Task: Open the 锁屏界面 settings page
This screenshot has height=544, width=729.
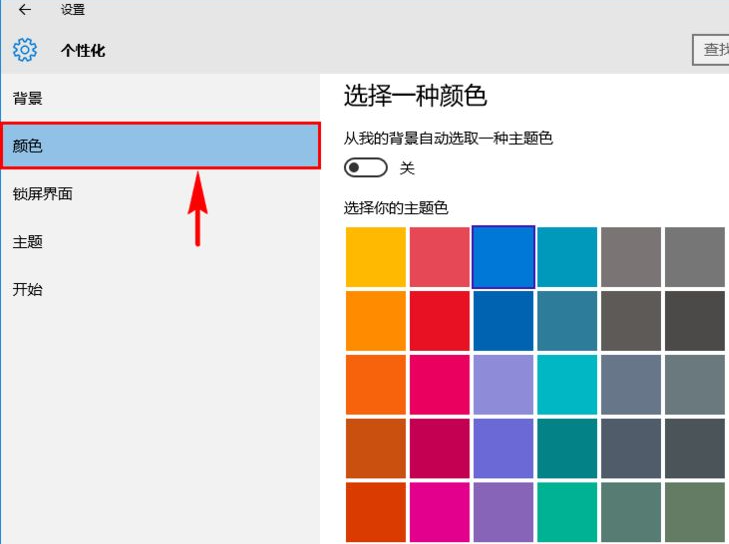Action: [x=42, y=194]
